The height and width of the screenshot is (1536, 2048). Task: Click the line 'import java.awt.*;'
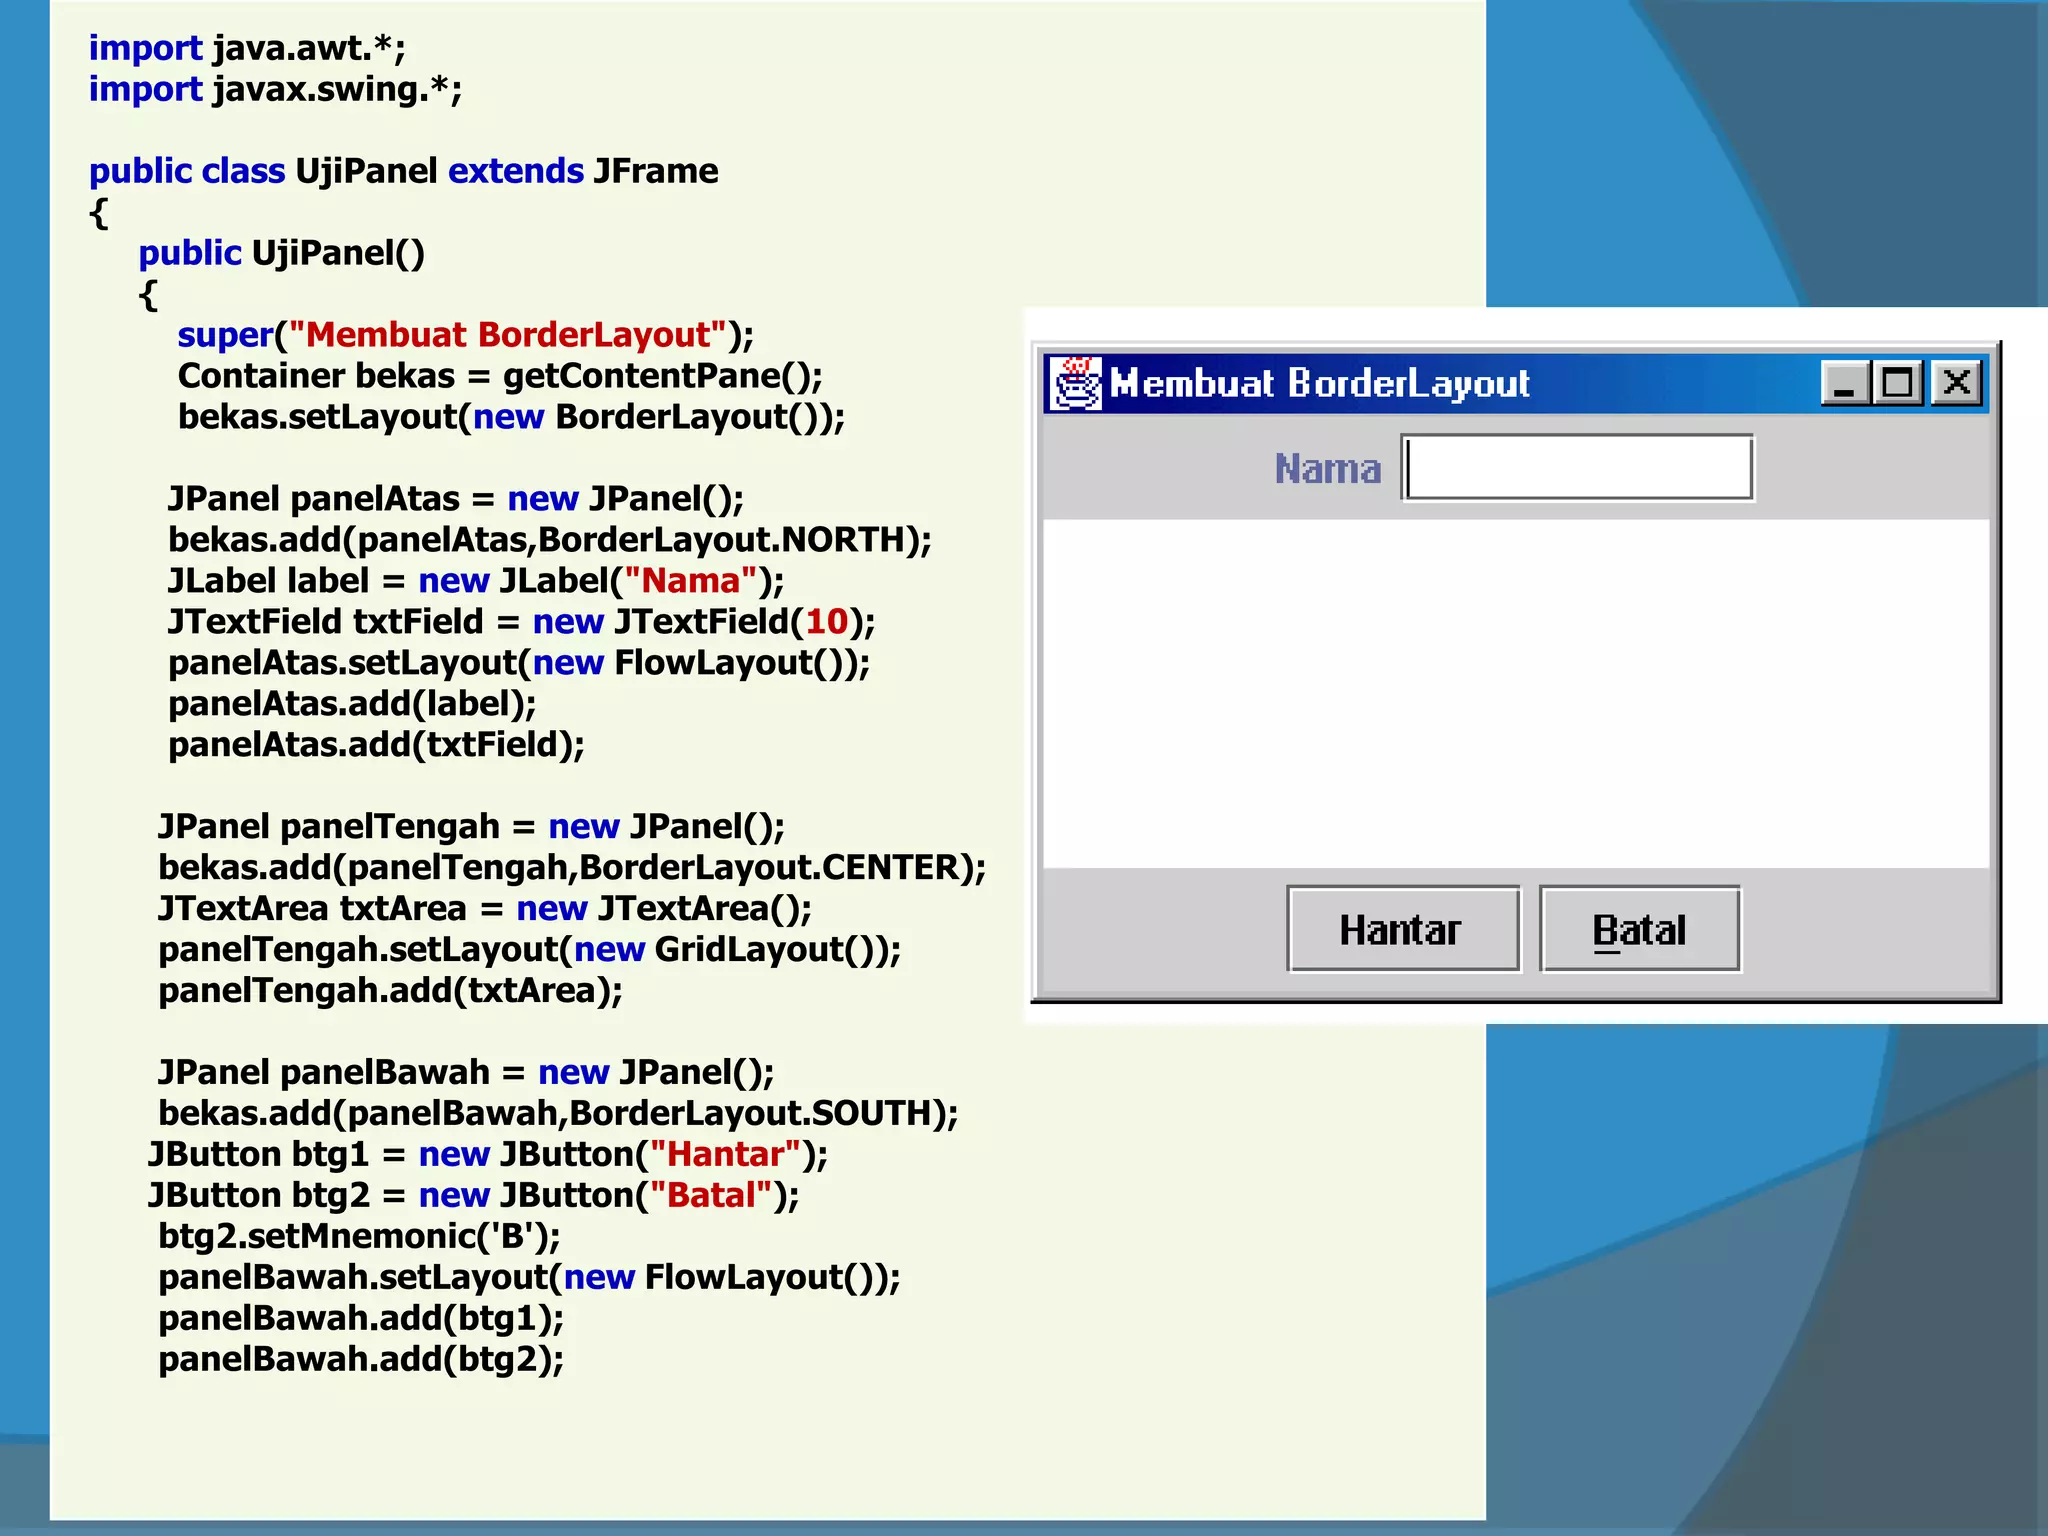pos(247,48)
